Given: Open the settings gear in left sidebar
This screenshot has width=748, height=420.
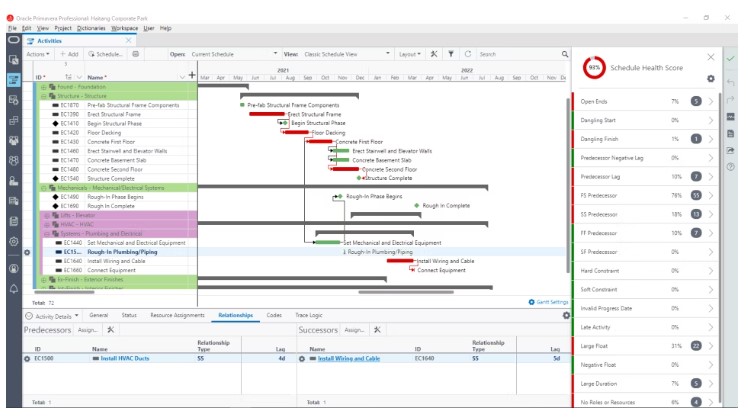Looking at the screenshot, I should (x=14, y=242).
